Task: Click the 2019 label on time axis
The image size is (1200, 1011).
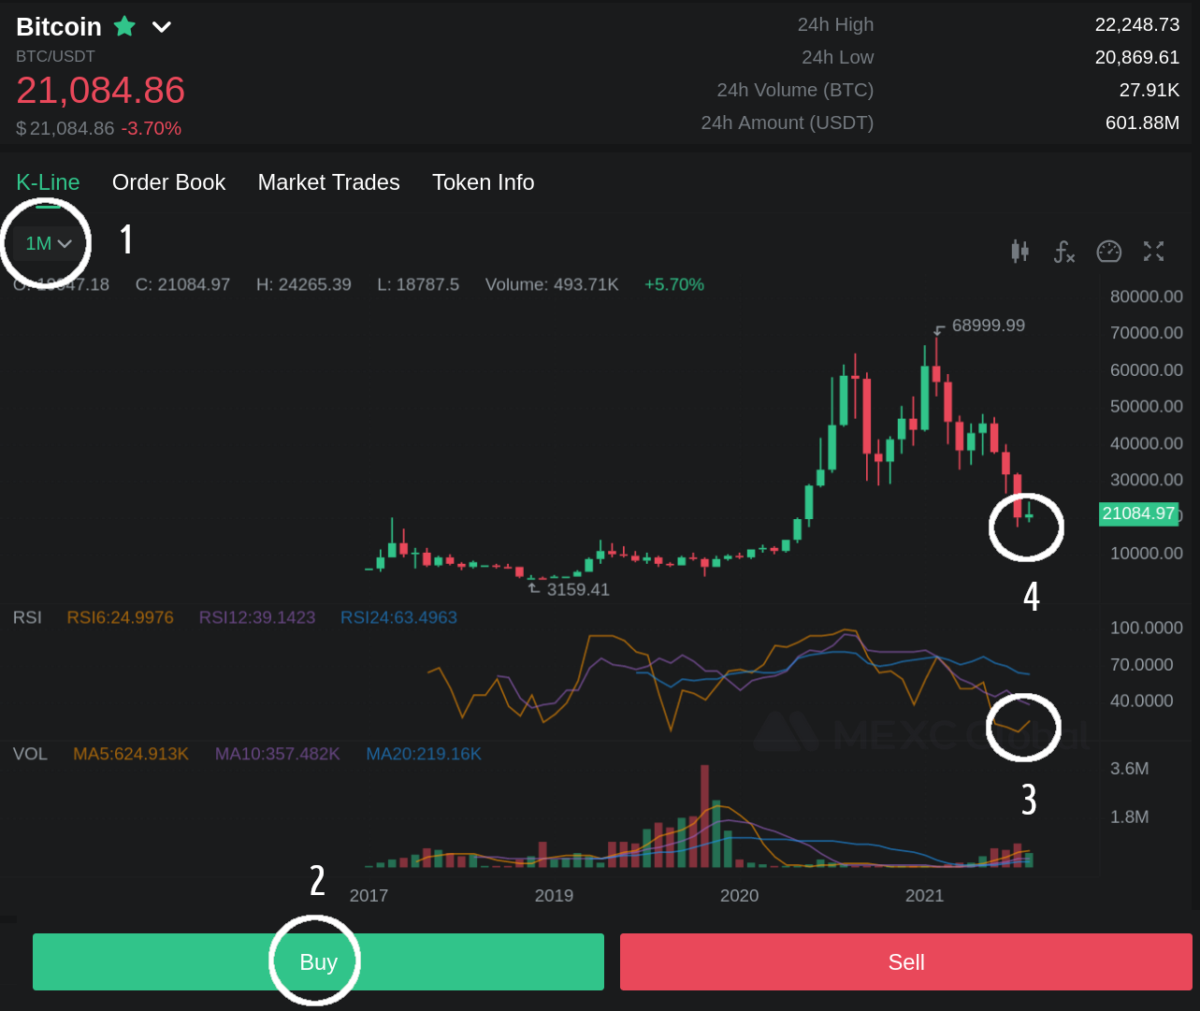Action: tap(554, 895)
